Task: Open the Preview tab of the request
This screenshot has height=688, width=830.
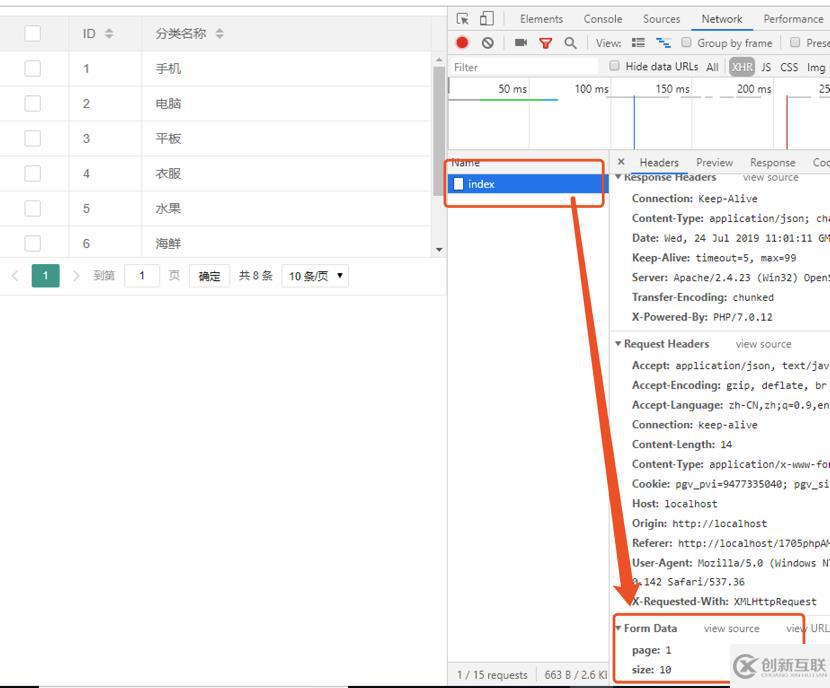Action: click(714, 162)
